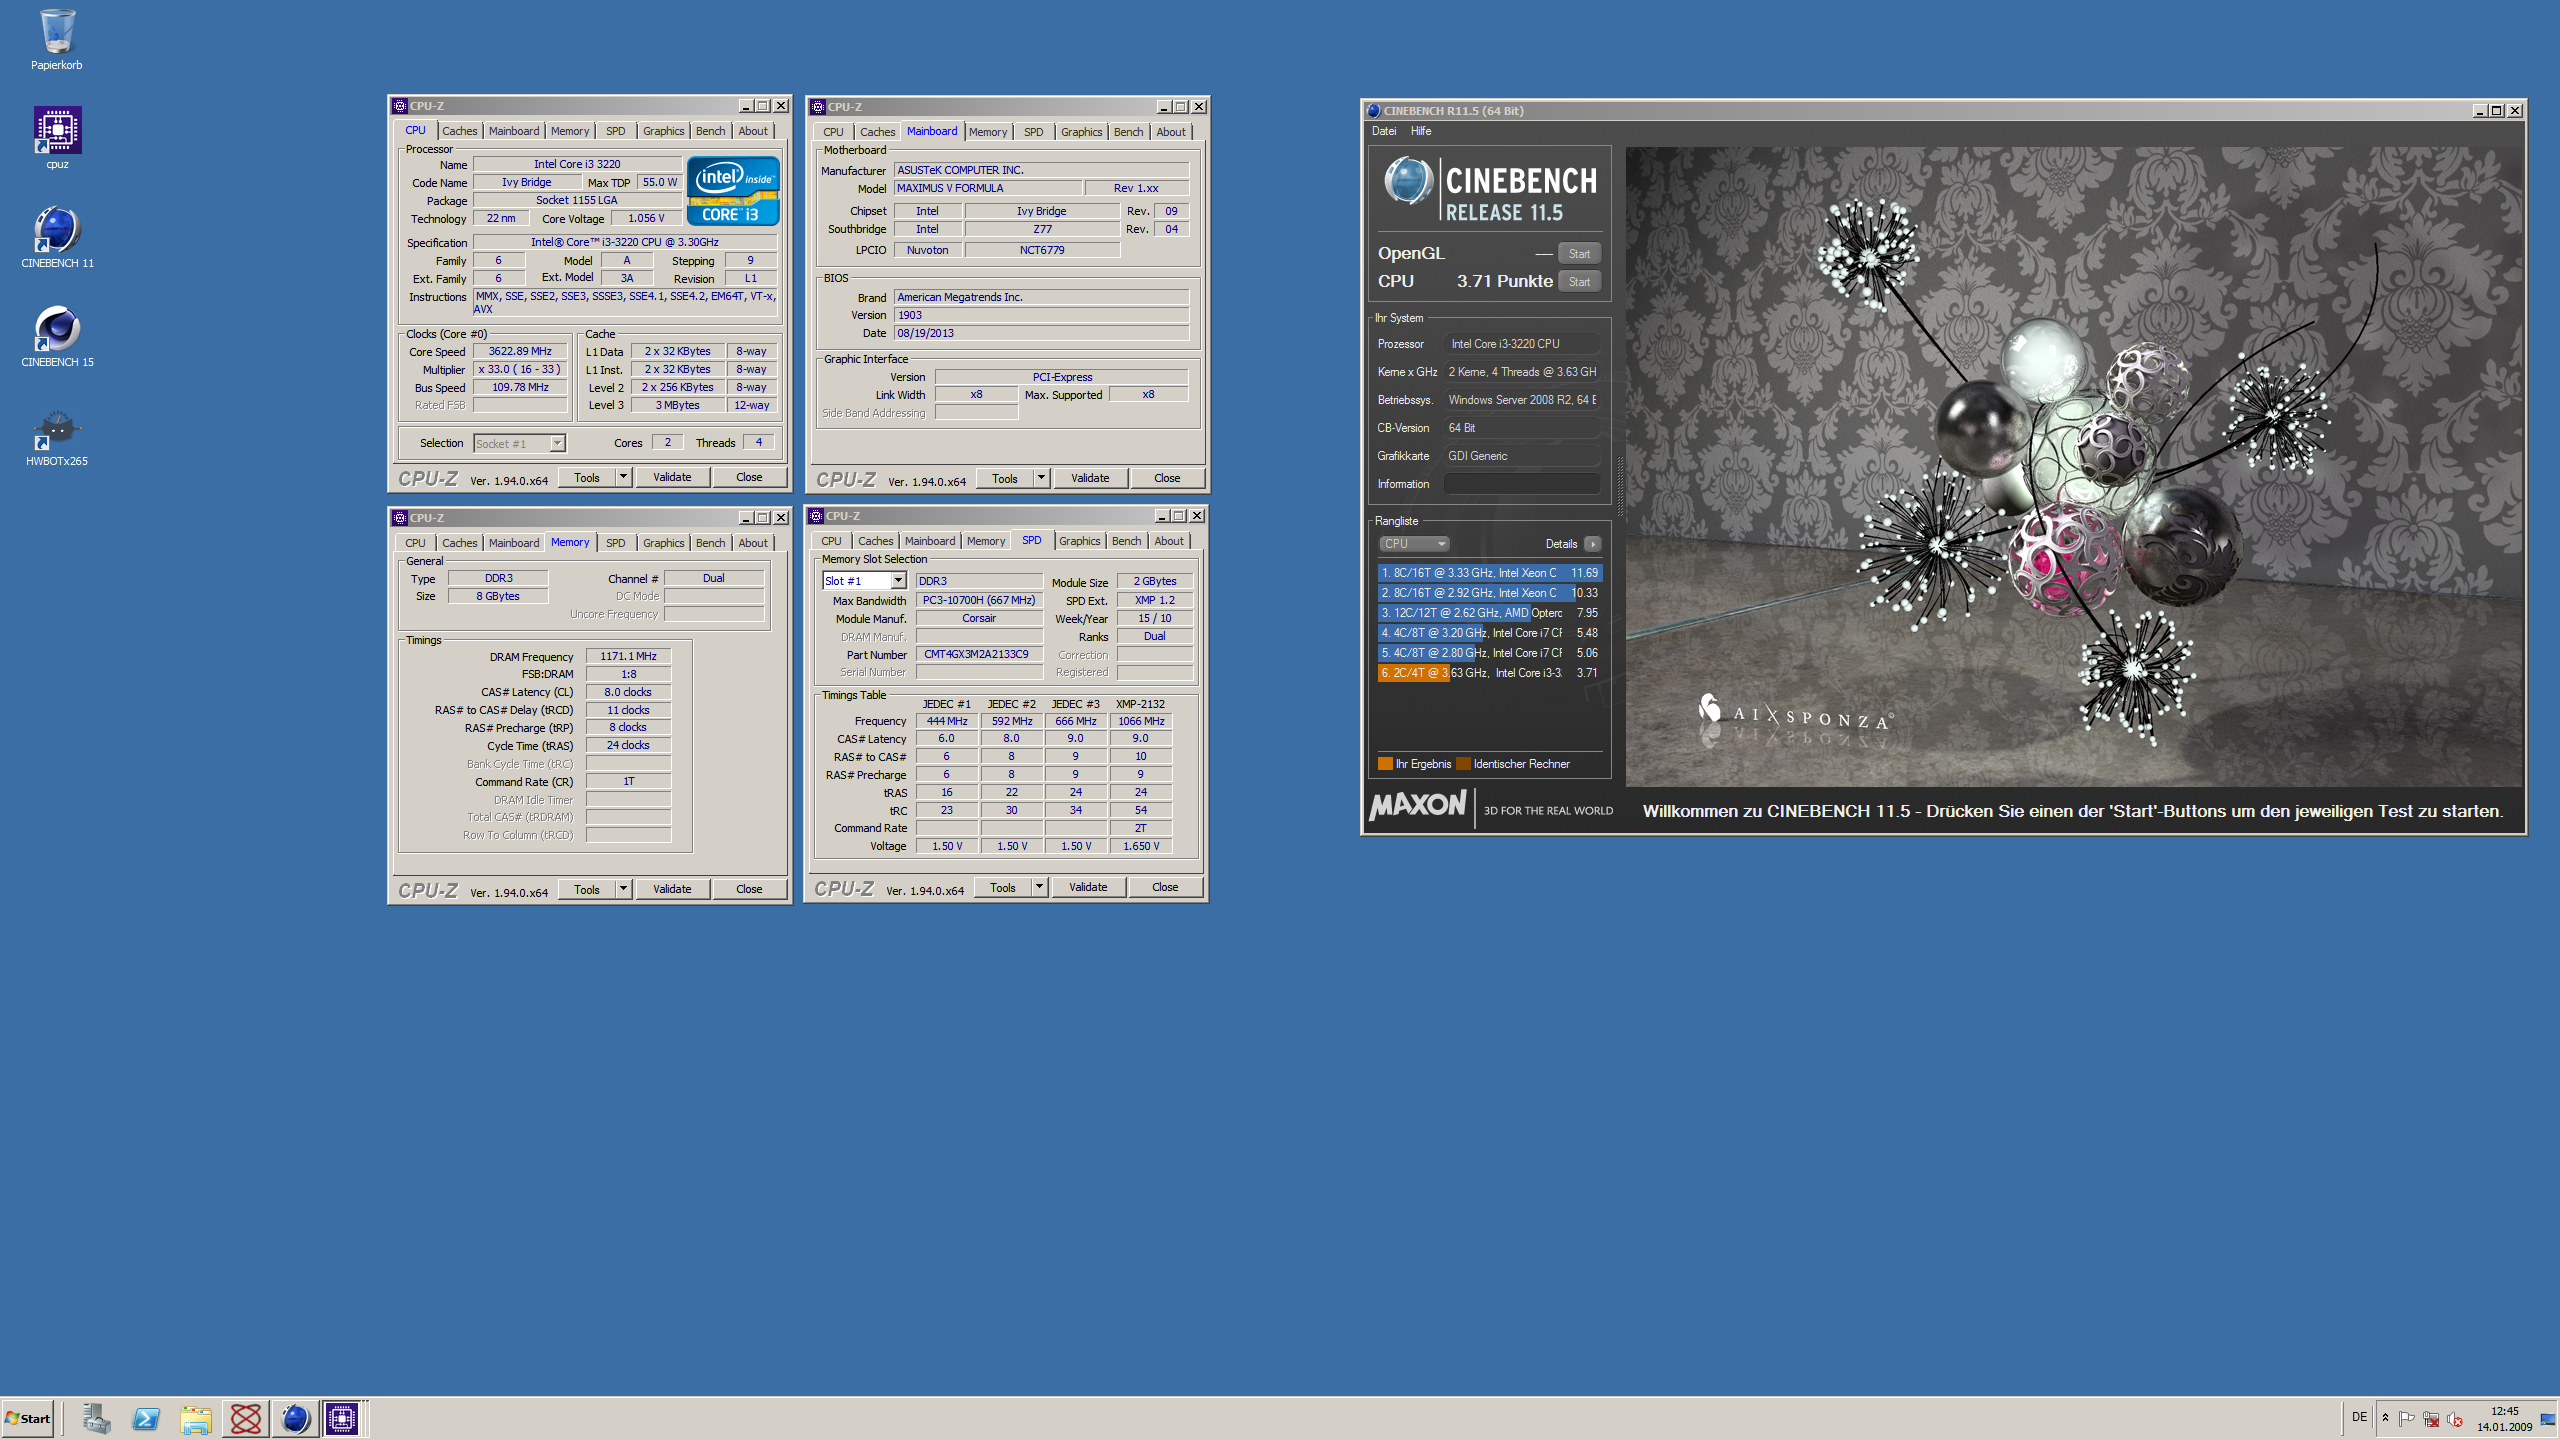This screenshot has height=1440, width=2560.
Task: Open the Tools dropdown arrow in the CPU-Z Memory window
Action: (x=623, y=889)
